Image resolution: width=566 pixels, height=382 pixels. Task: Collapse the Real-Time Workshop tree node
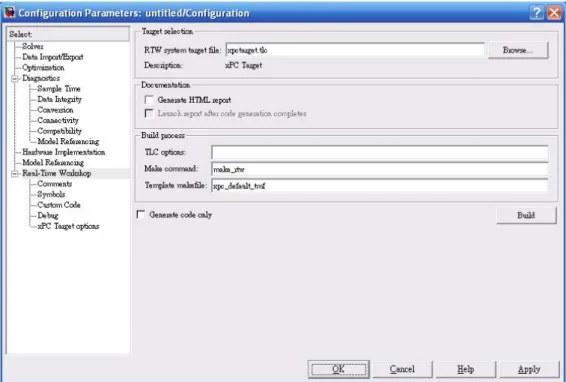[x=15, y=174]
